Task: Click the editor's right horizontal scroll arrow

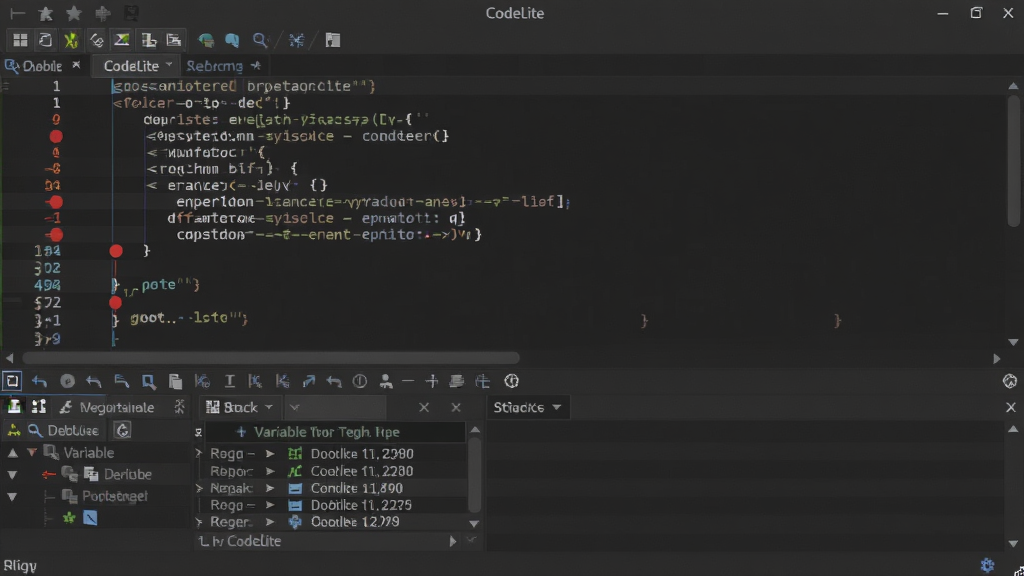Action: tap(997, 358)
